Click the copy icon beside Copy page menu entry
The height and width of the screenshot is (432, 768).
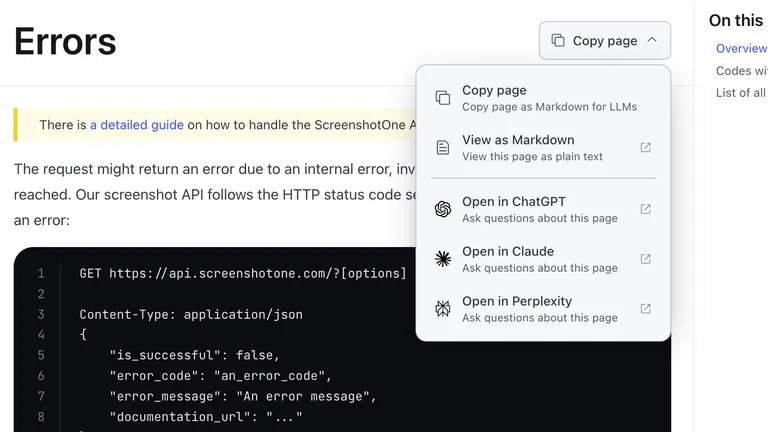pyautogui.click(x=443, y=97)
